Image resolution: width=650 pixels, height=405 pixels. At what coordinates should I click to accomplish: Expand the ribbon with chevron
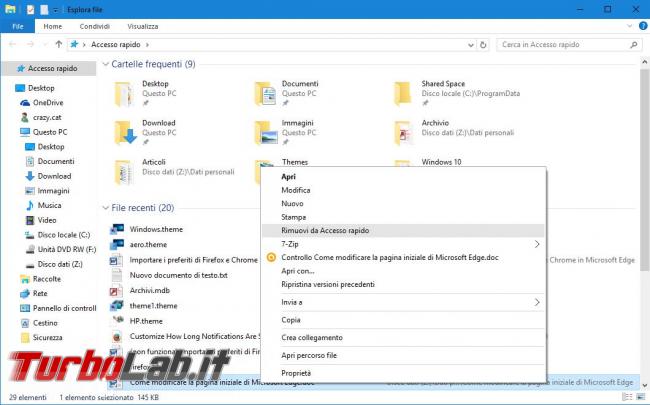tap(629, 26)
